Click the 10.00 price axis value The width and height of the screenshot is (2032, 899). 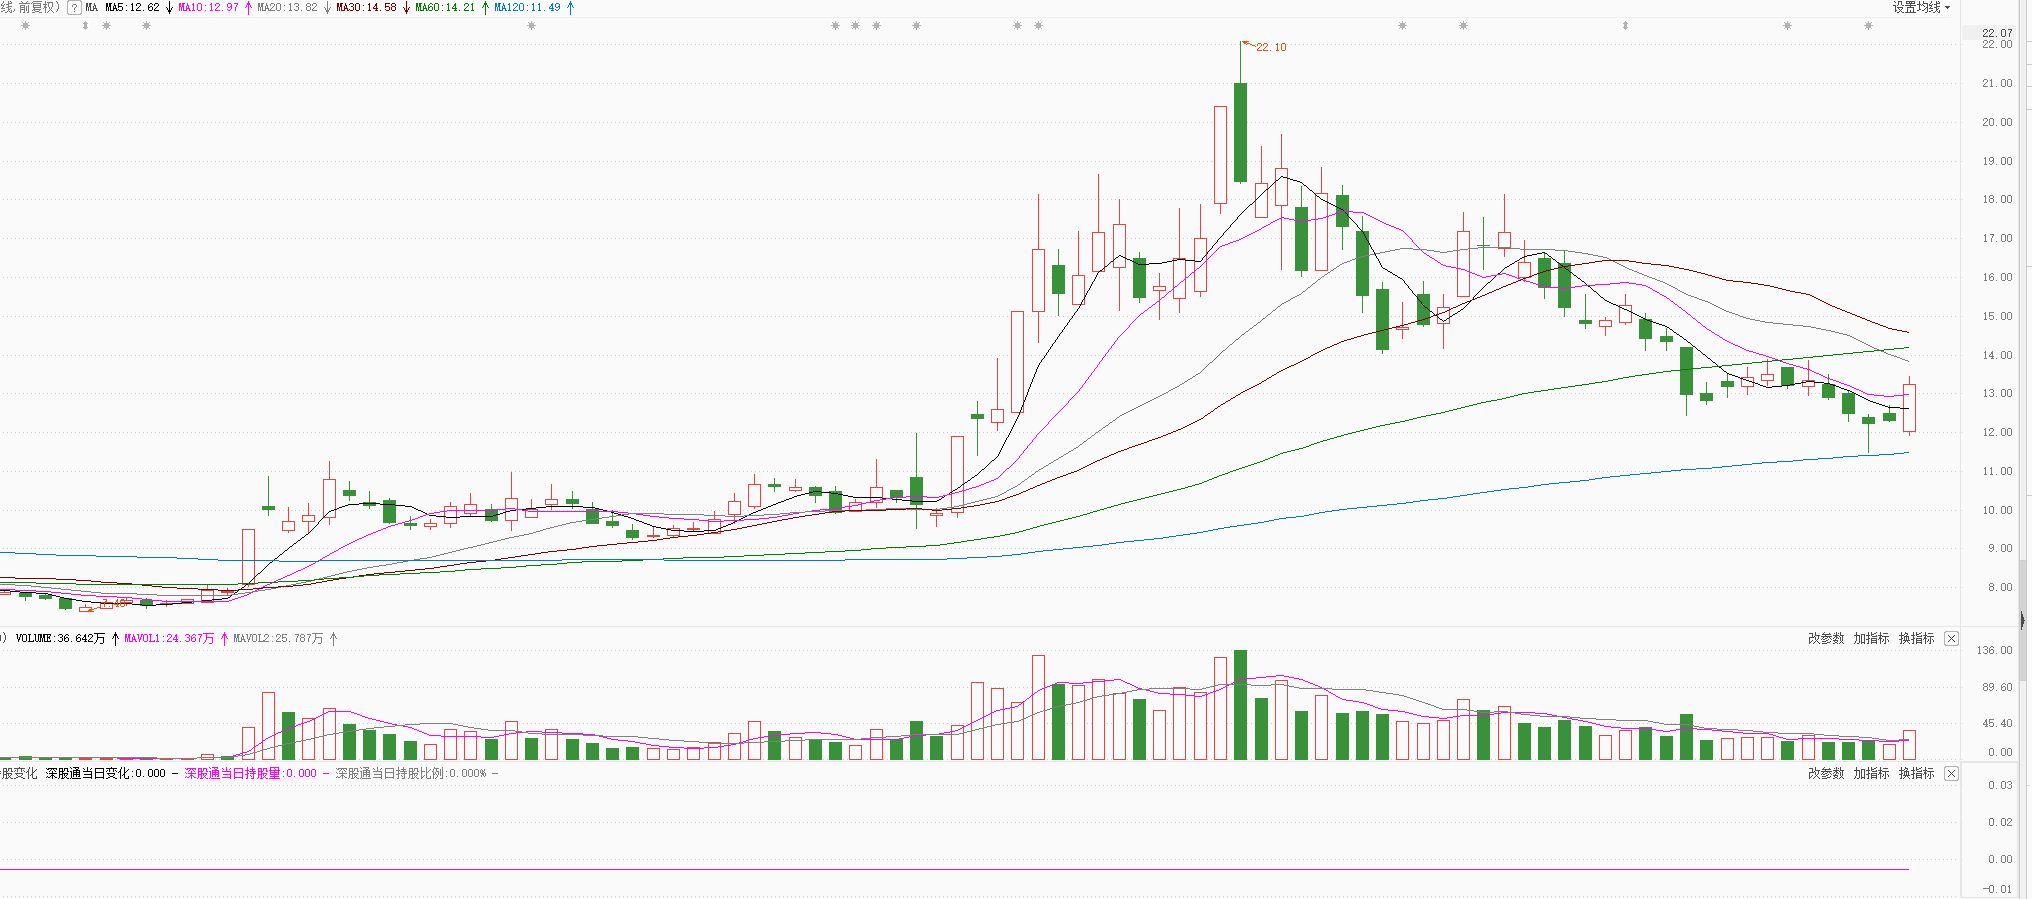click(1998, 510)
